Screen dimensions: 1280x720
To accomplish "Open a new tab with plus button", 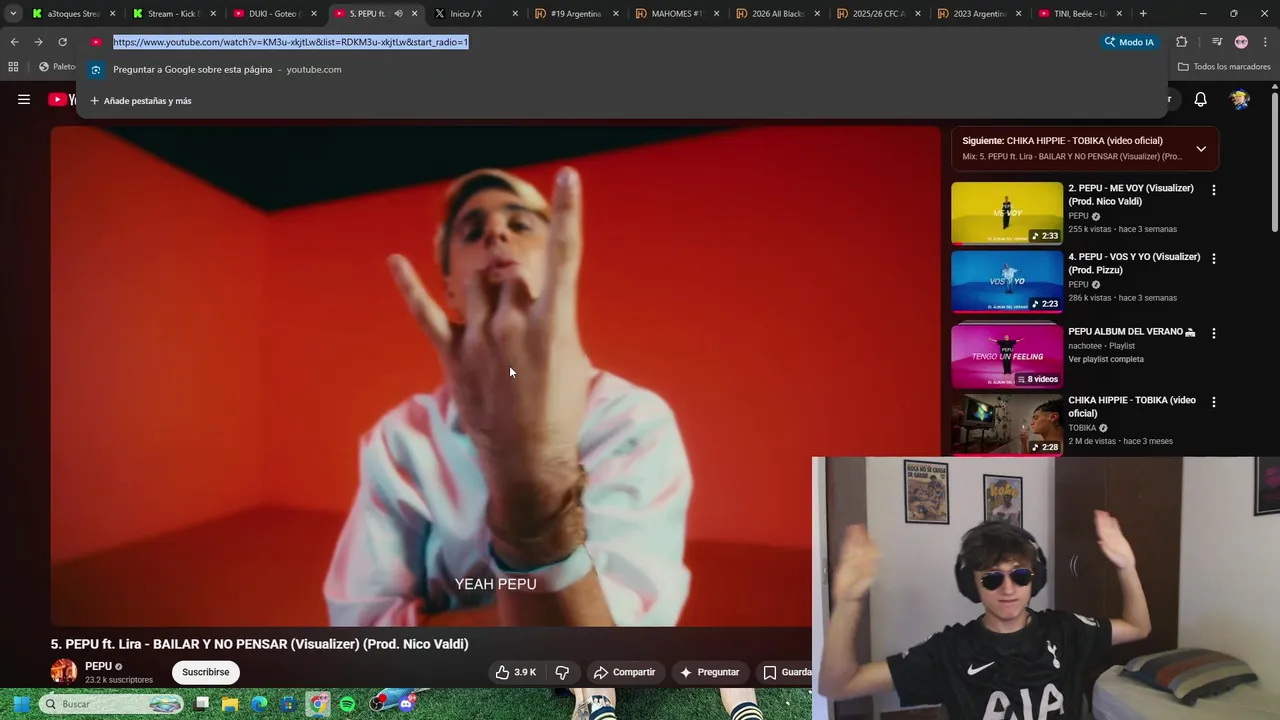I will pyautogui.click(x=1143, y=14).
